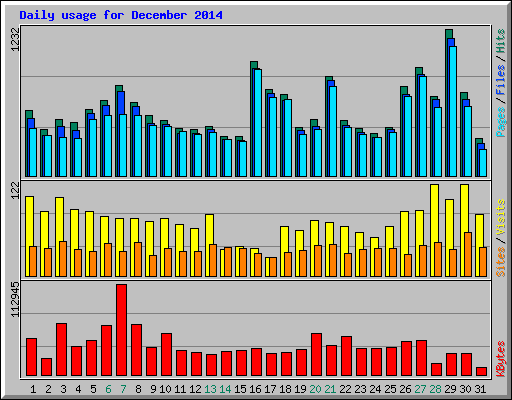Click day label 19 on the axis
The image size is (512, 400).
pyautogui.click(x=300, y=389)
